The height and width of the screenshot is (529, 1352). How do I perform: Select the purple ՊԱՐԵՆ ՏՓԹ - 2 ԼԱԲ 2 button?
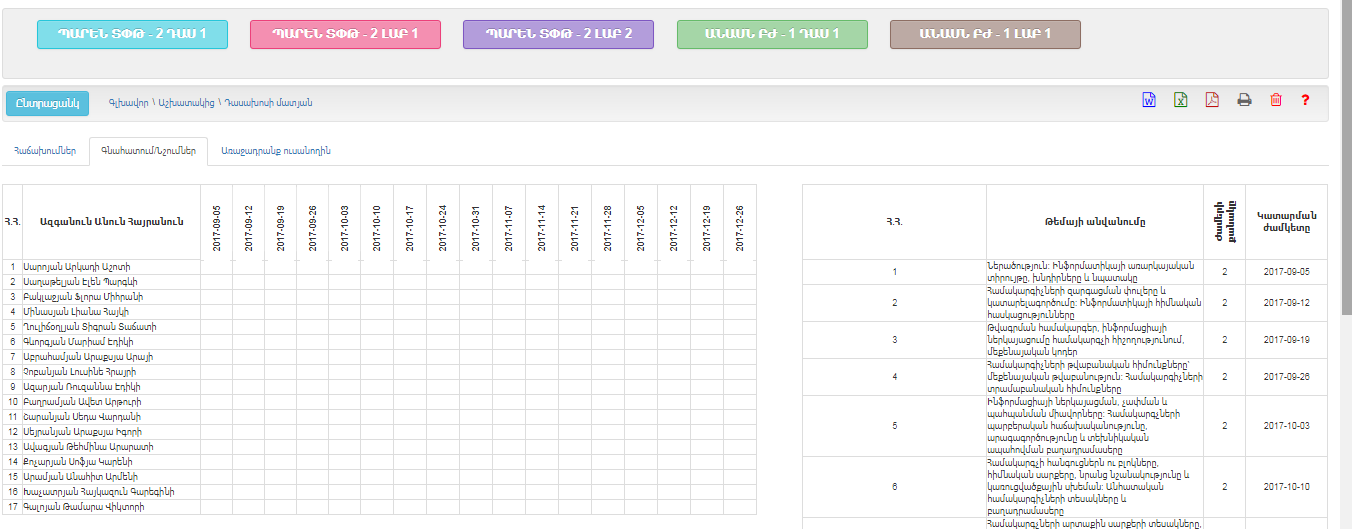tap(558, 34)
